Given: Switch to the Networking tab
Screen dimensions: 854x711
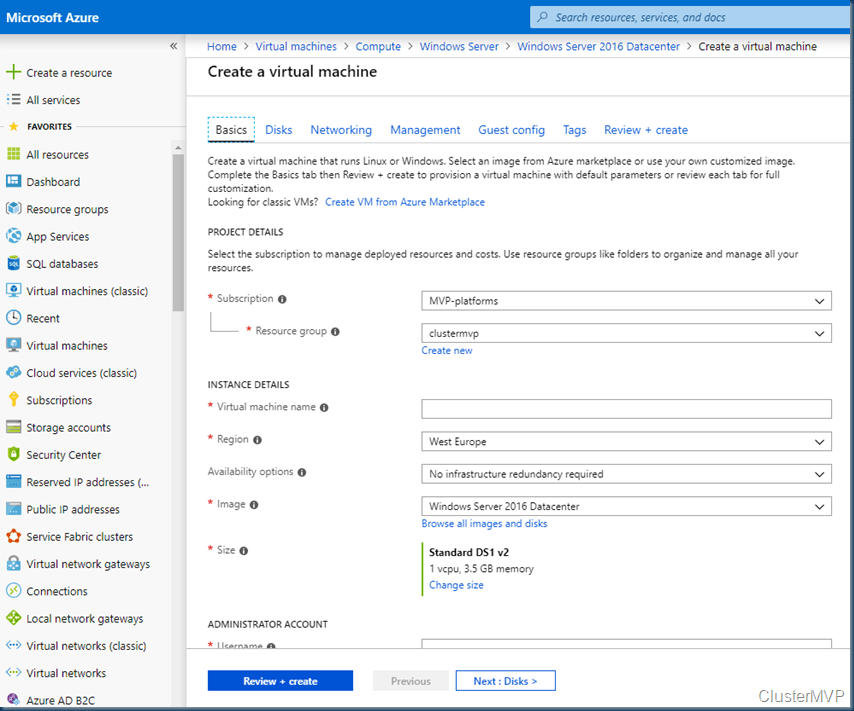Looking at the screenshot, I should click(x=341, y=130).
